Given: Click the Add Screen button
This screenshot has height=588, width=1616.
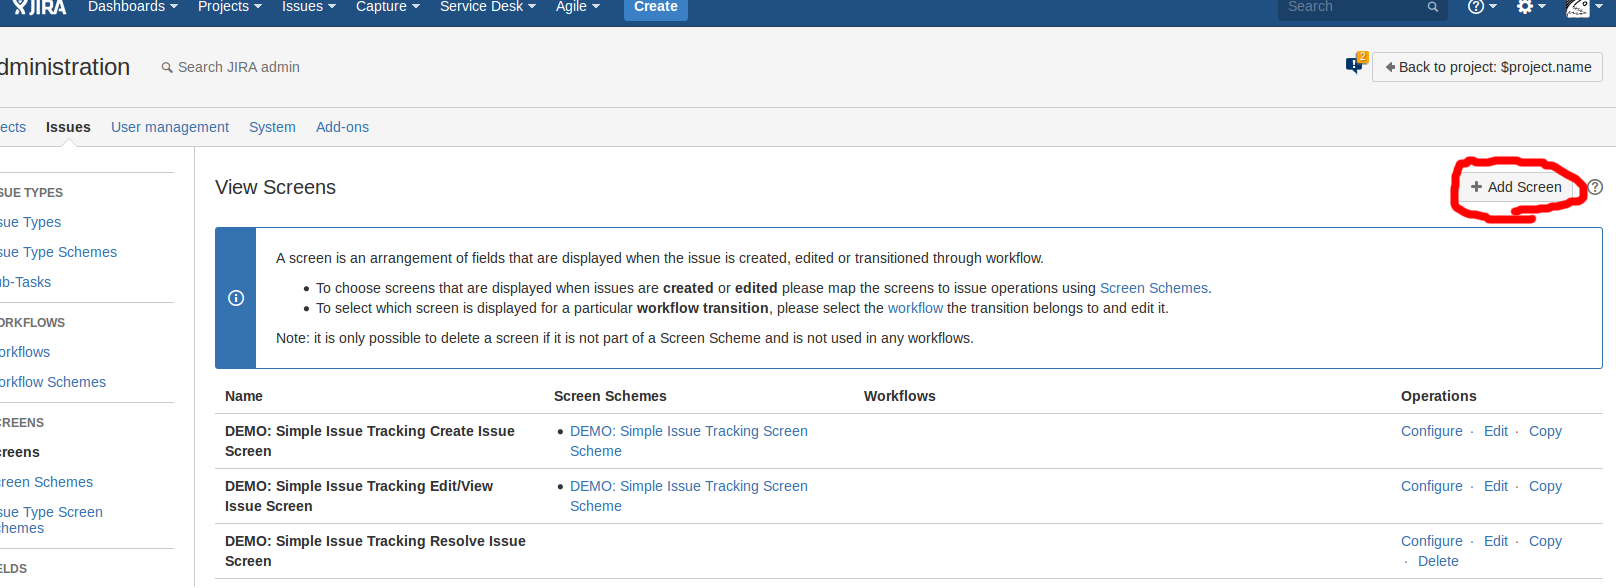Looking at the screenshot, I should pyautogui.click(x=1516, y=187).
